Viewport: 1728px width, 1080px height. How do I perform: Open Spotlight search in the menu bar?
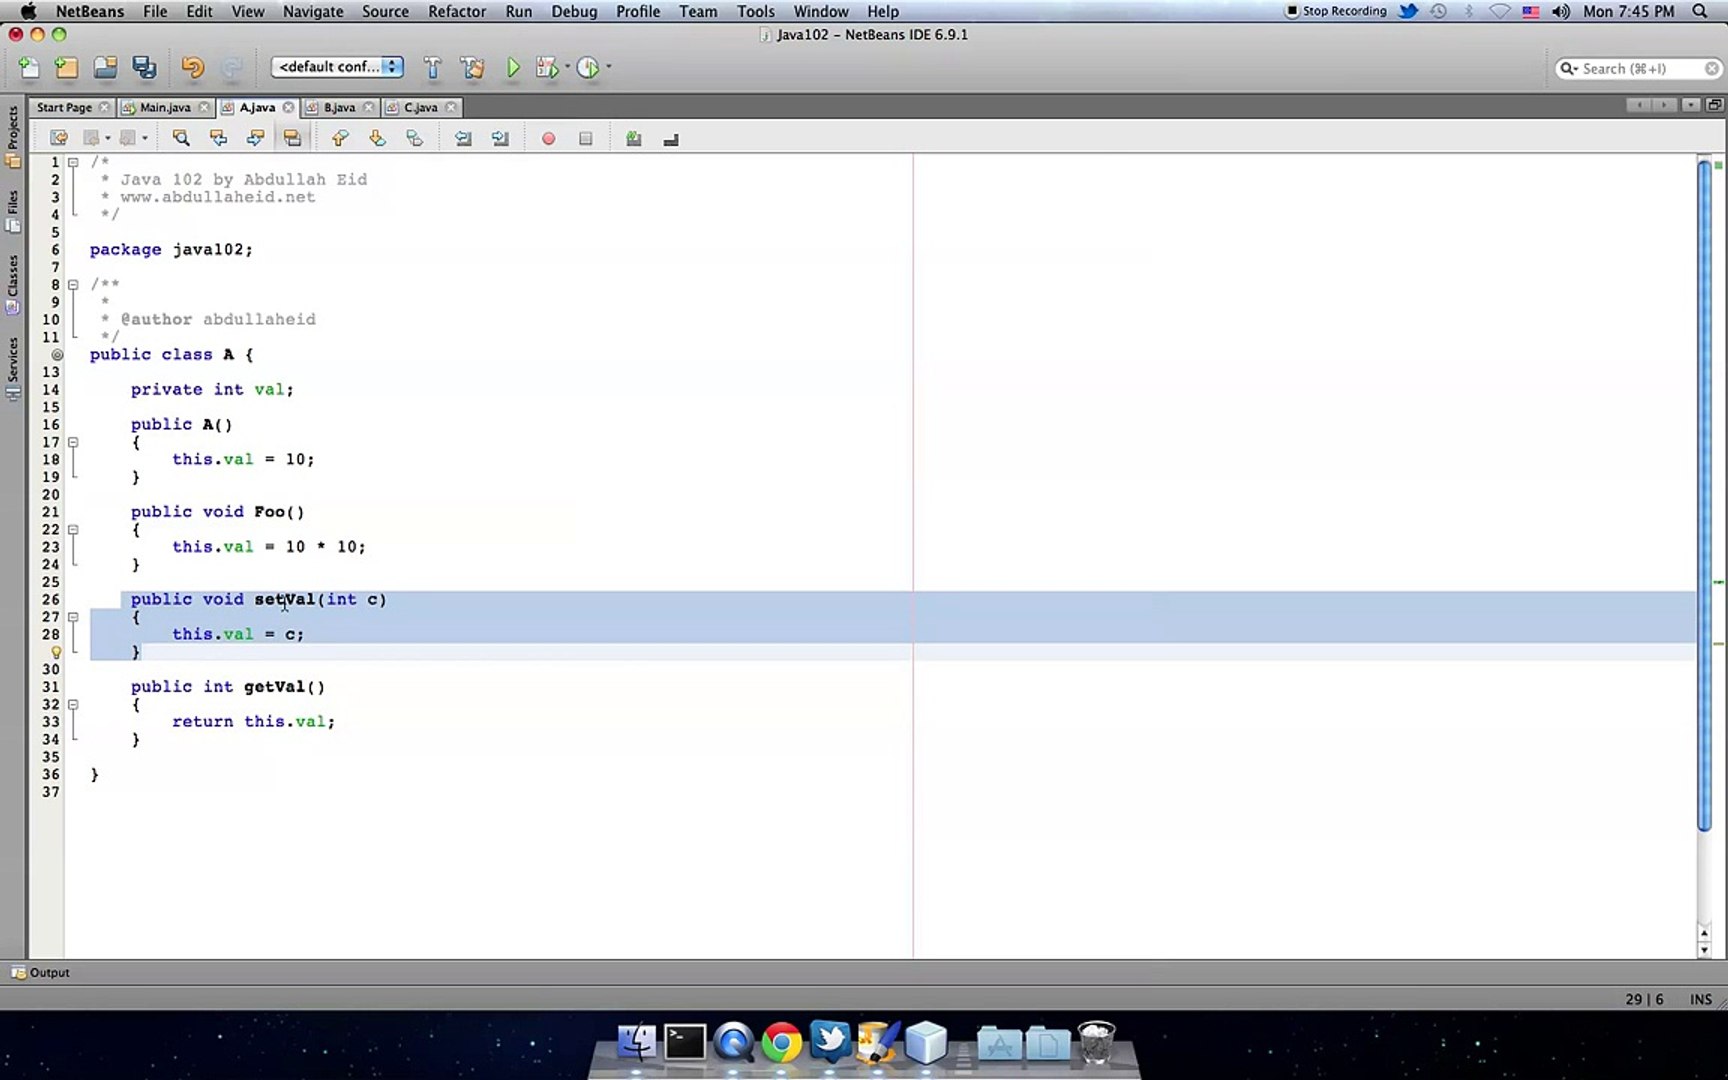pyautogui.click(x=1700, y=11)
